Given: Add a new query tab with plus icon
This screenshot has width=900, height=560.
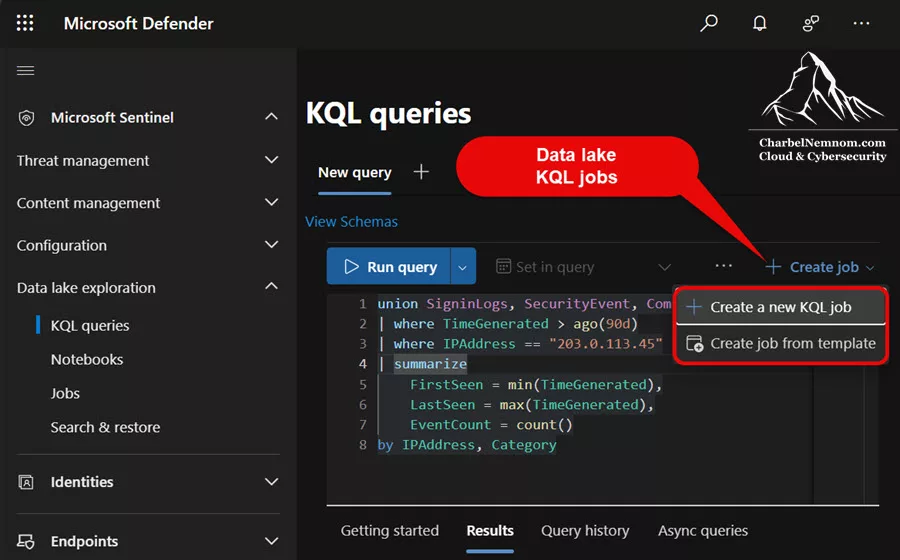Looking at the screenshot, I should click(x=421, y=172).
